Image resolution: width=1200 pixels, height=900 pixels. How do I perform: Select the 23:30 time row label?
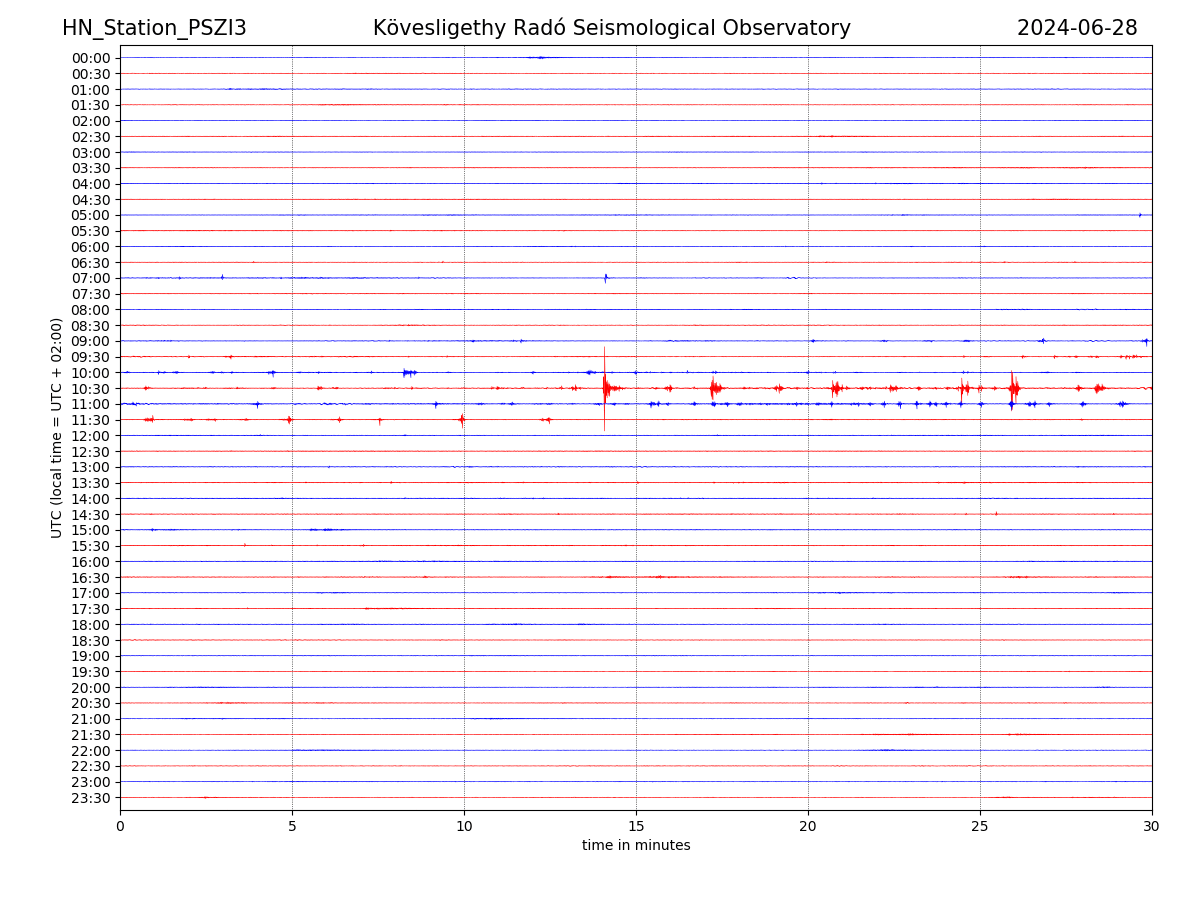[91, 798]
